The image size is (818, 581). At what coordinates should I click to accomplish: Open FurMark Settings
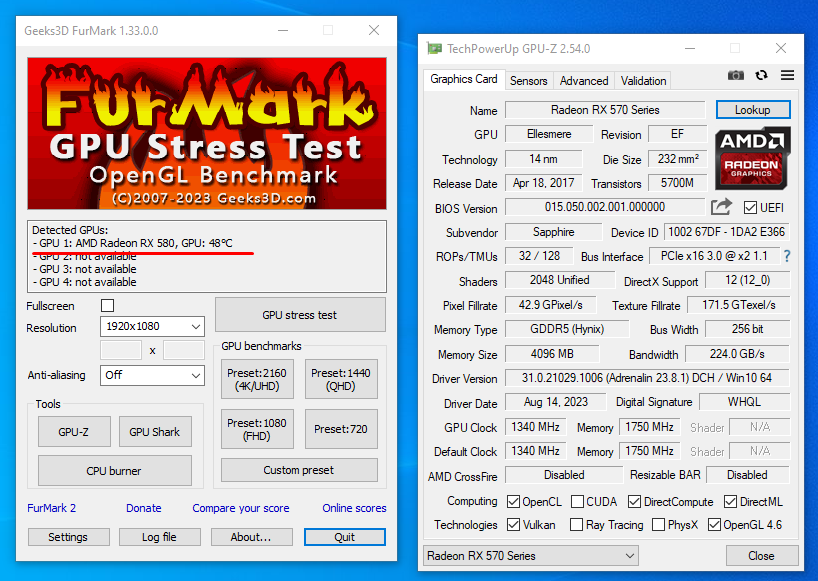68,537
